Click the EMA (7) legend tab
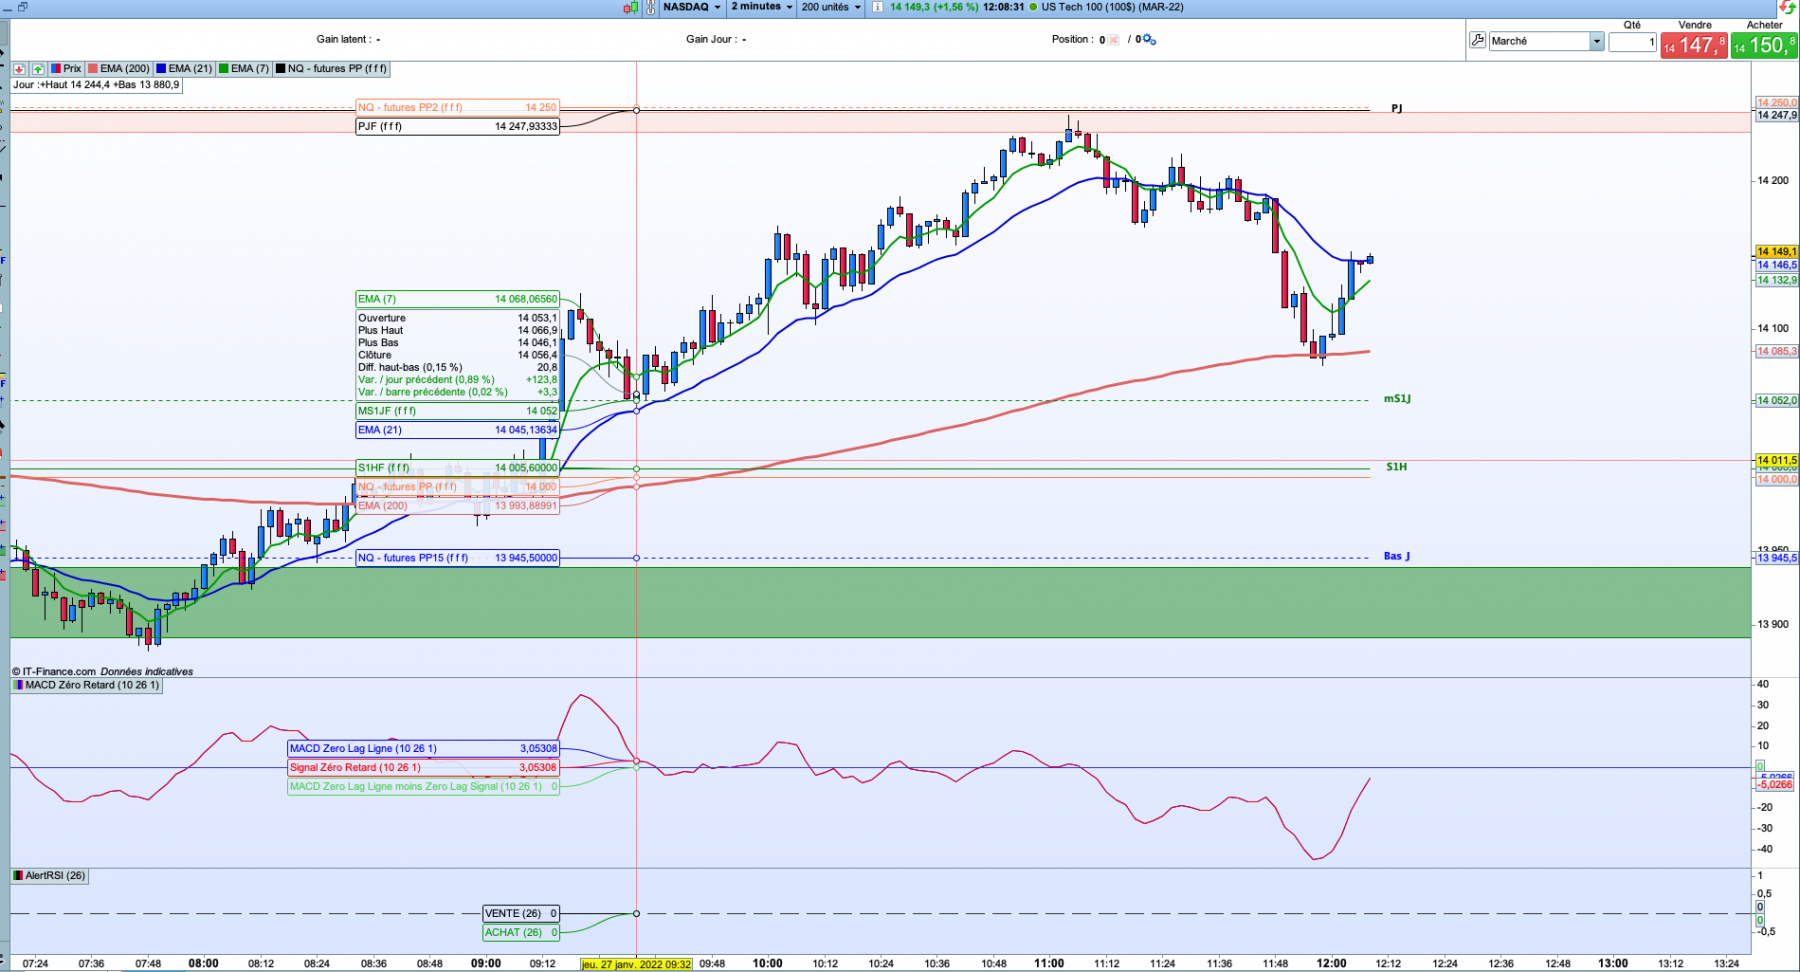 click(x=244, y=69)
